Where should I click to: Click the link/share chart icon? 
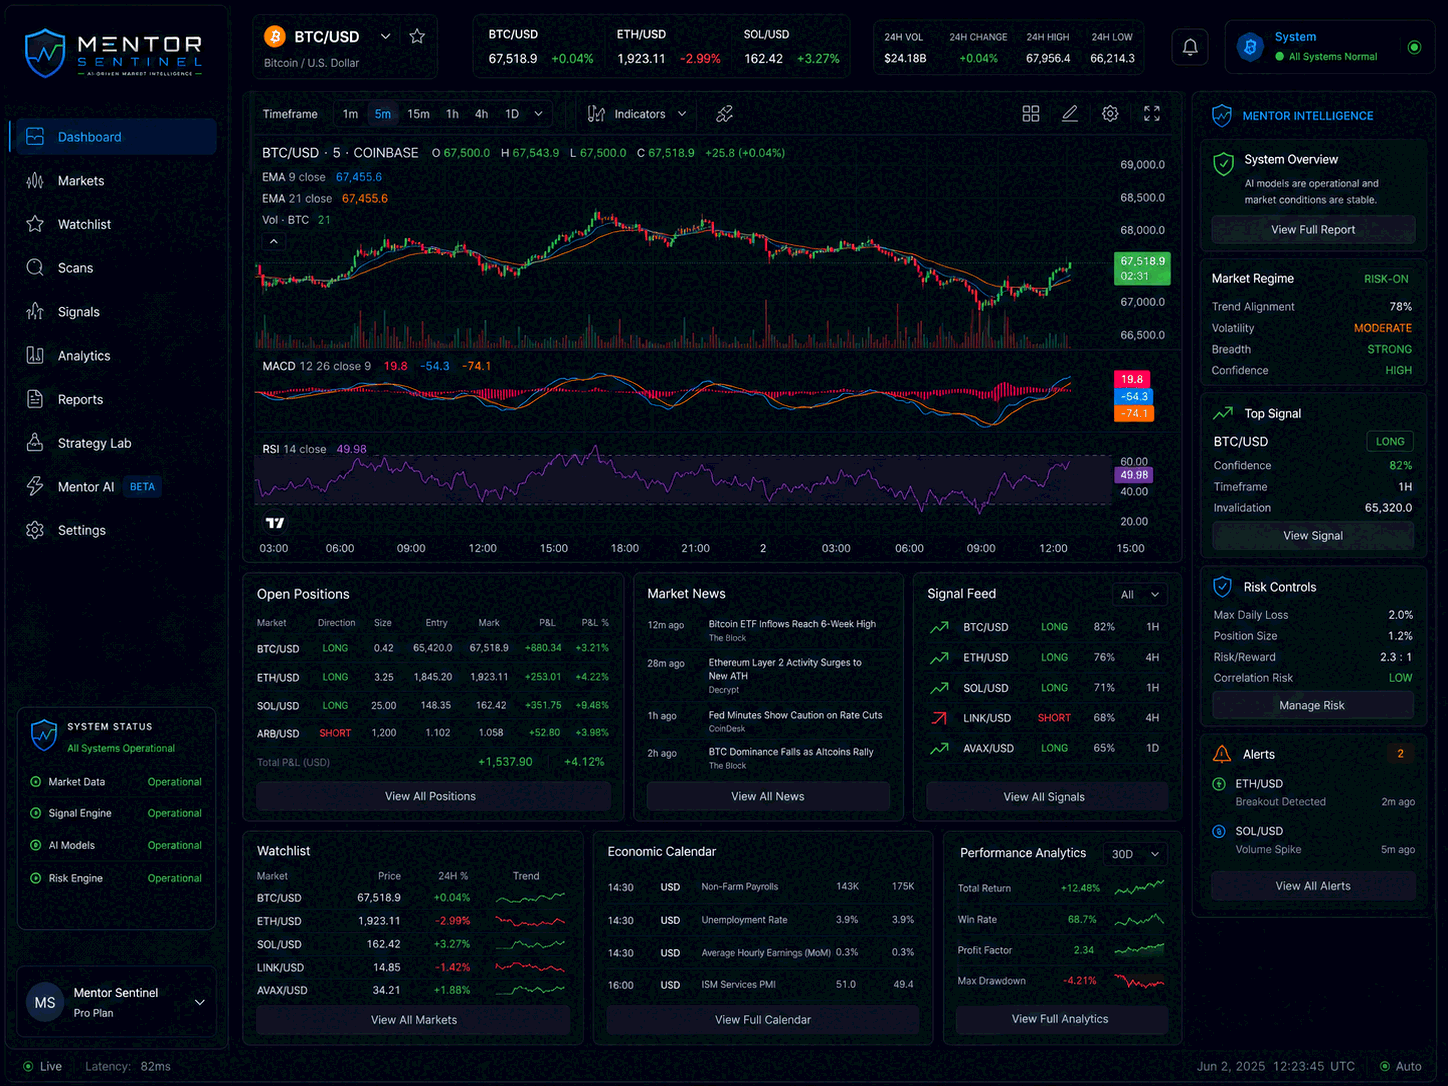725,114
